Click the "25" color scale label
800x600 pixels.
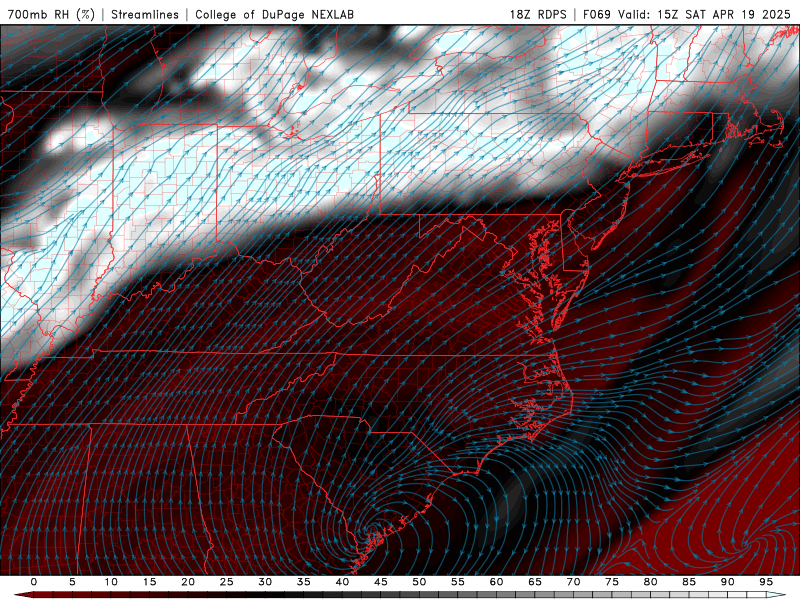tap(227, 582)
